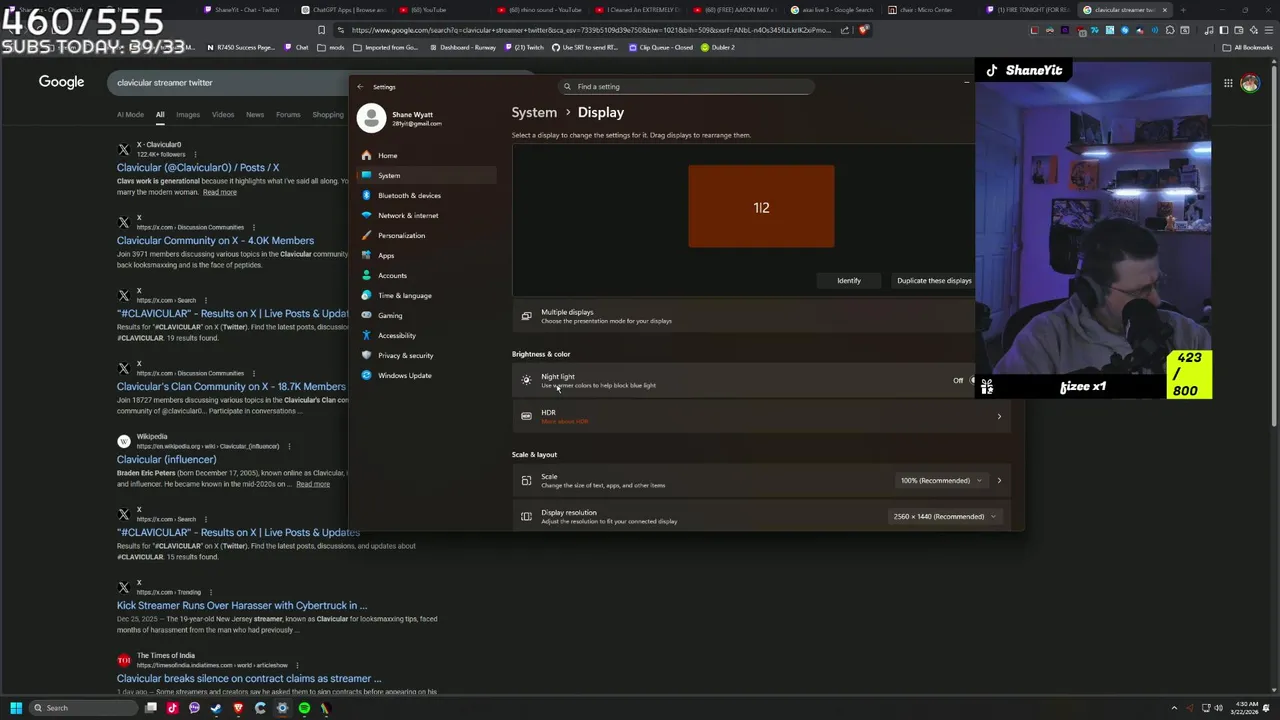Click the Identify button
1280x720 pixels.
[x=848, y=281]
